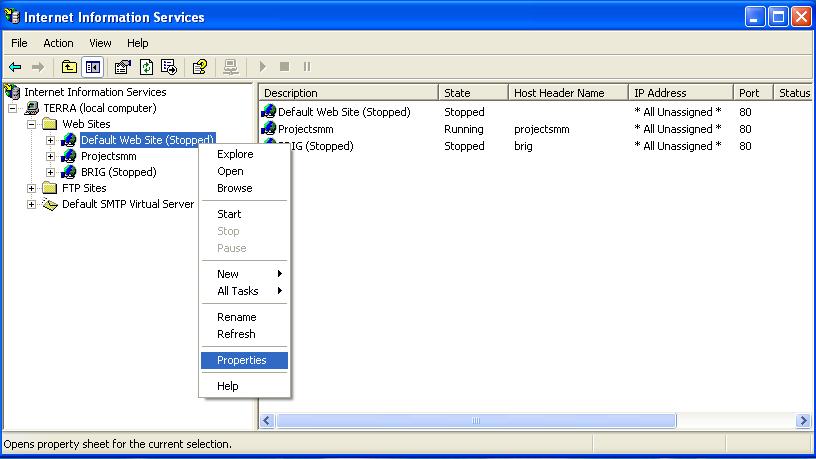
Task: Click the Connect to computer toolbar icon
Action: point(231,67)
